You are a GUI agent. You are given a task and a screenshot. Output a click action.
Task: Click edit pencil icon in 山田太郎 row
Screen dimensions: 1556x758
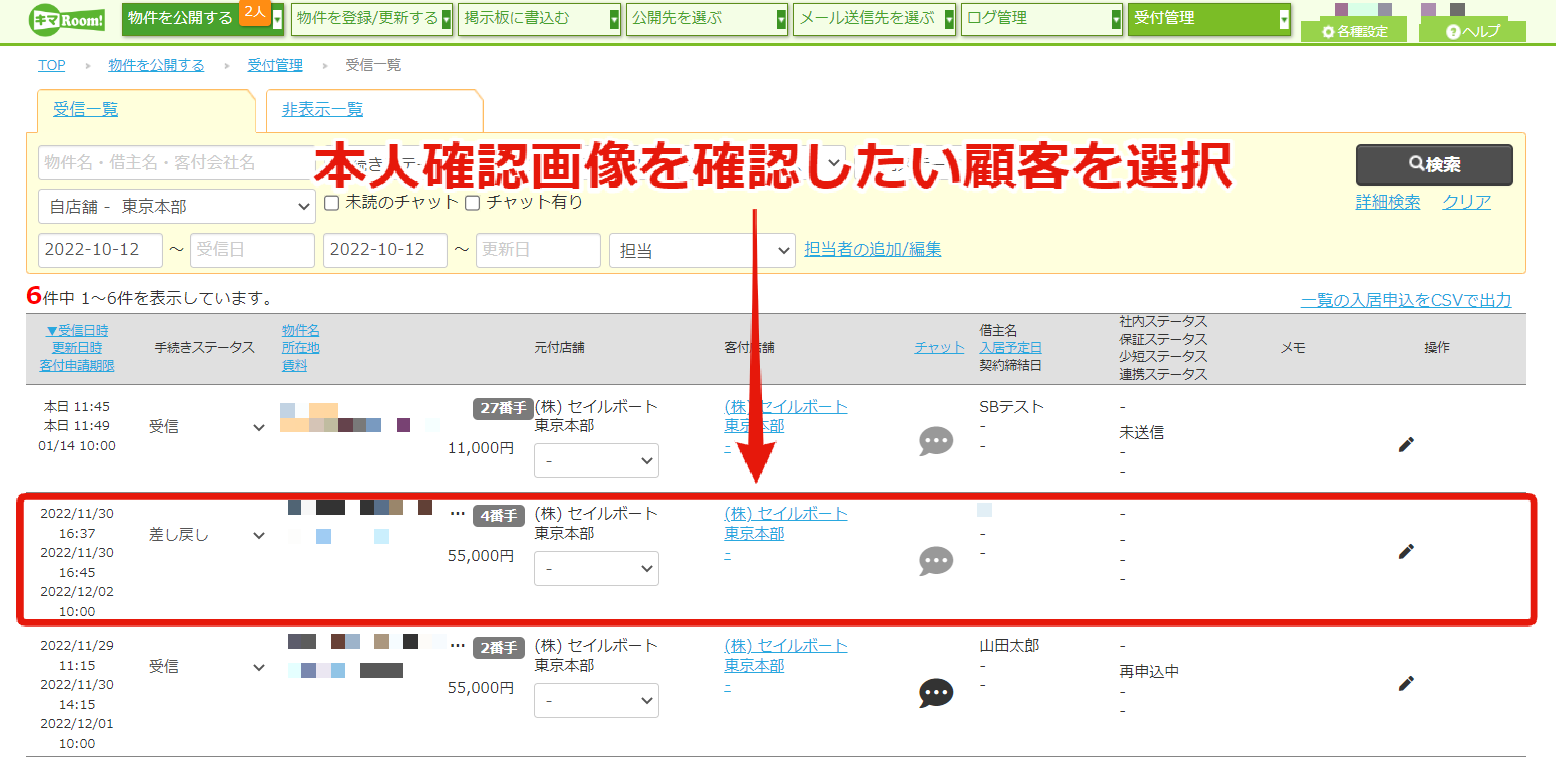tap(1406, 683)
